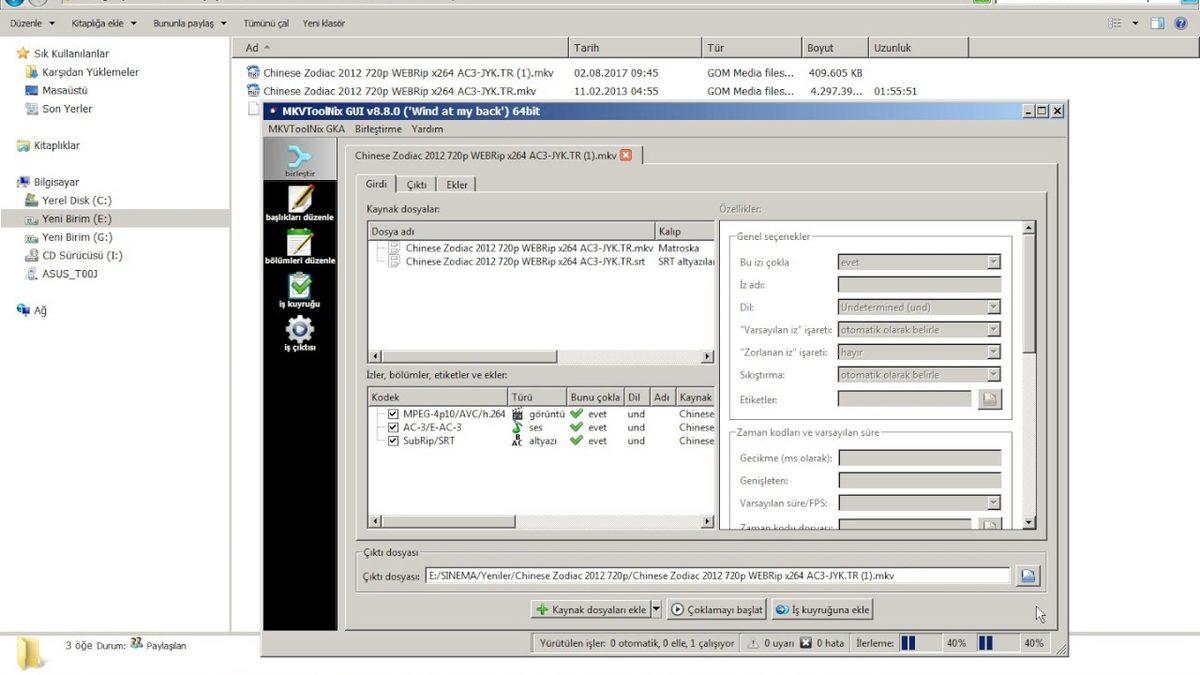
Task: Switch to the Çıktı tab
Action: [416, 184]
